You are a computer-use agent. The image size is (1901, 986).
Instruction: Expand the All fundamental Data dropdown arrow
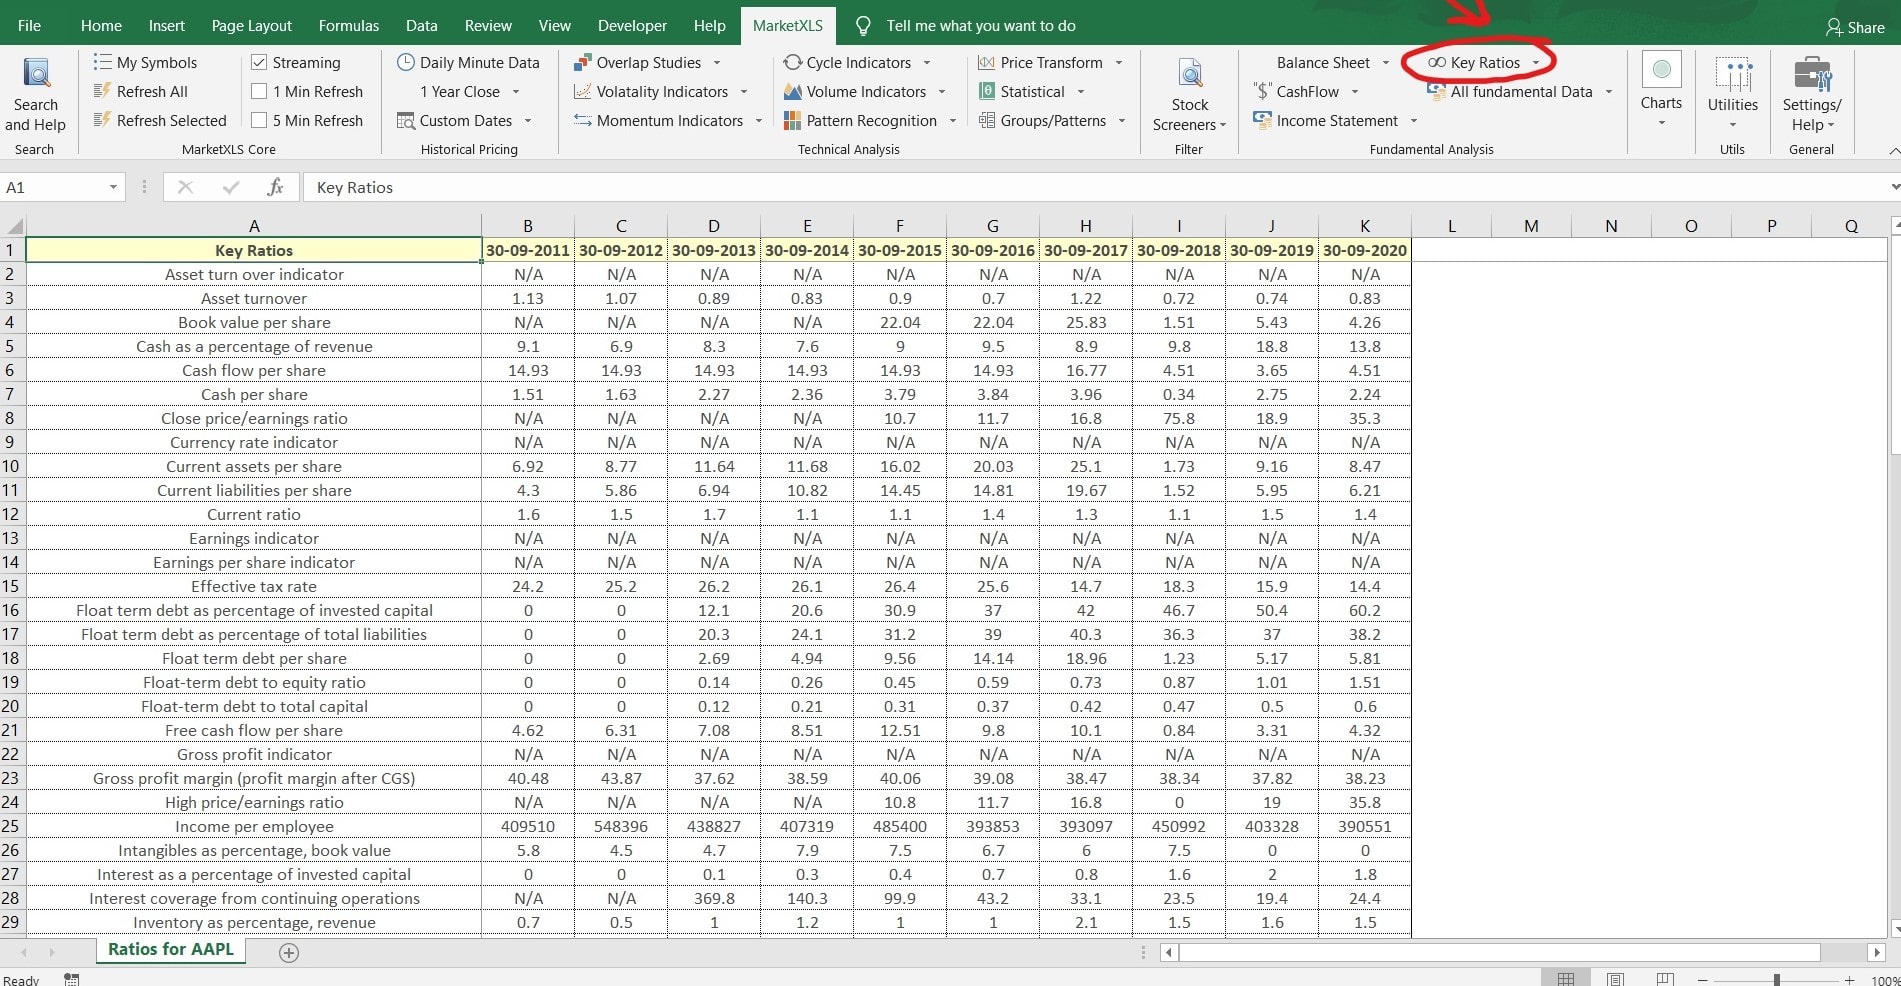pyautogui.click(x=1609, y=92)
